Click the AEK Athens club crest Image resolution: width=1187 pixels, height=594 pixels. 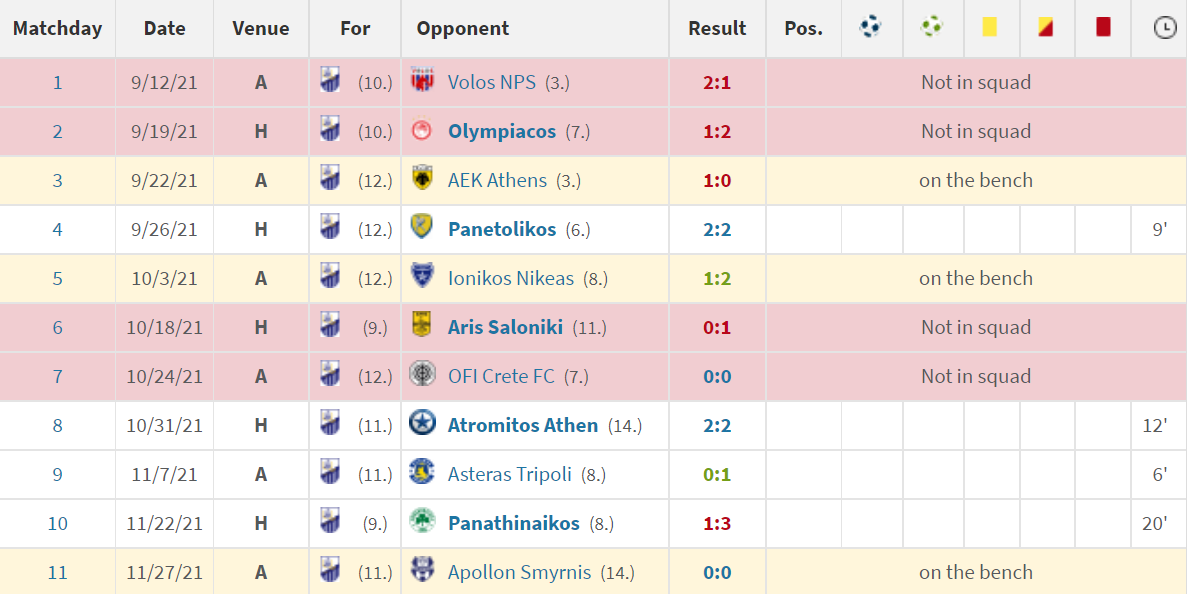(x=422, y=179)
